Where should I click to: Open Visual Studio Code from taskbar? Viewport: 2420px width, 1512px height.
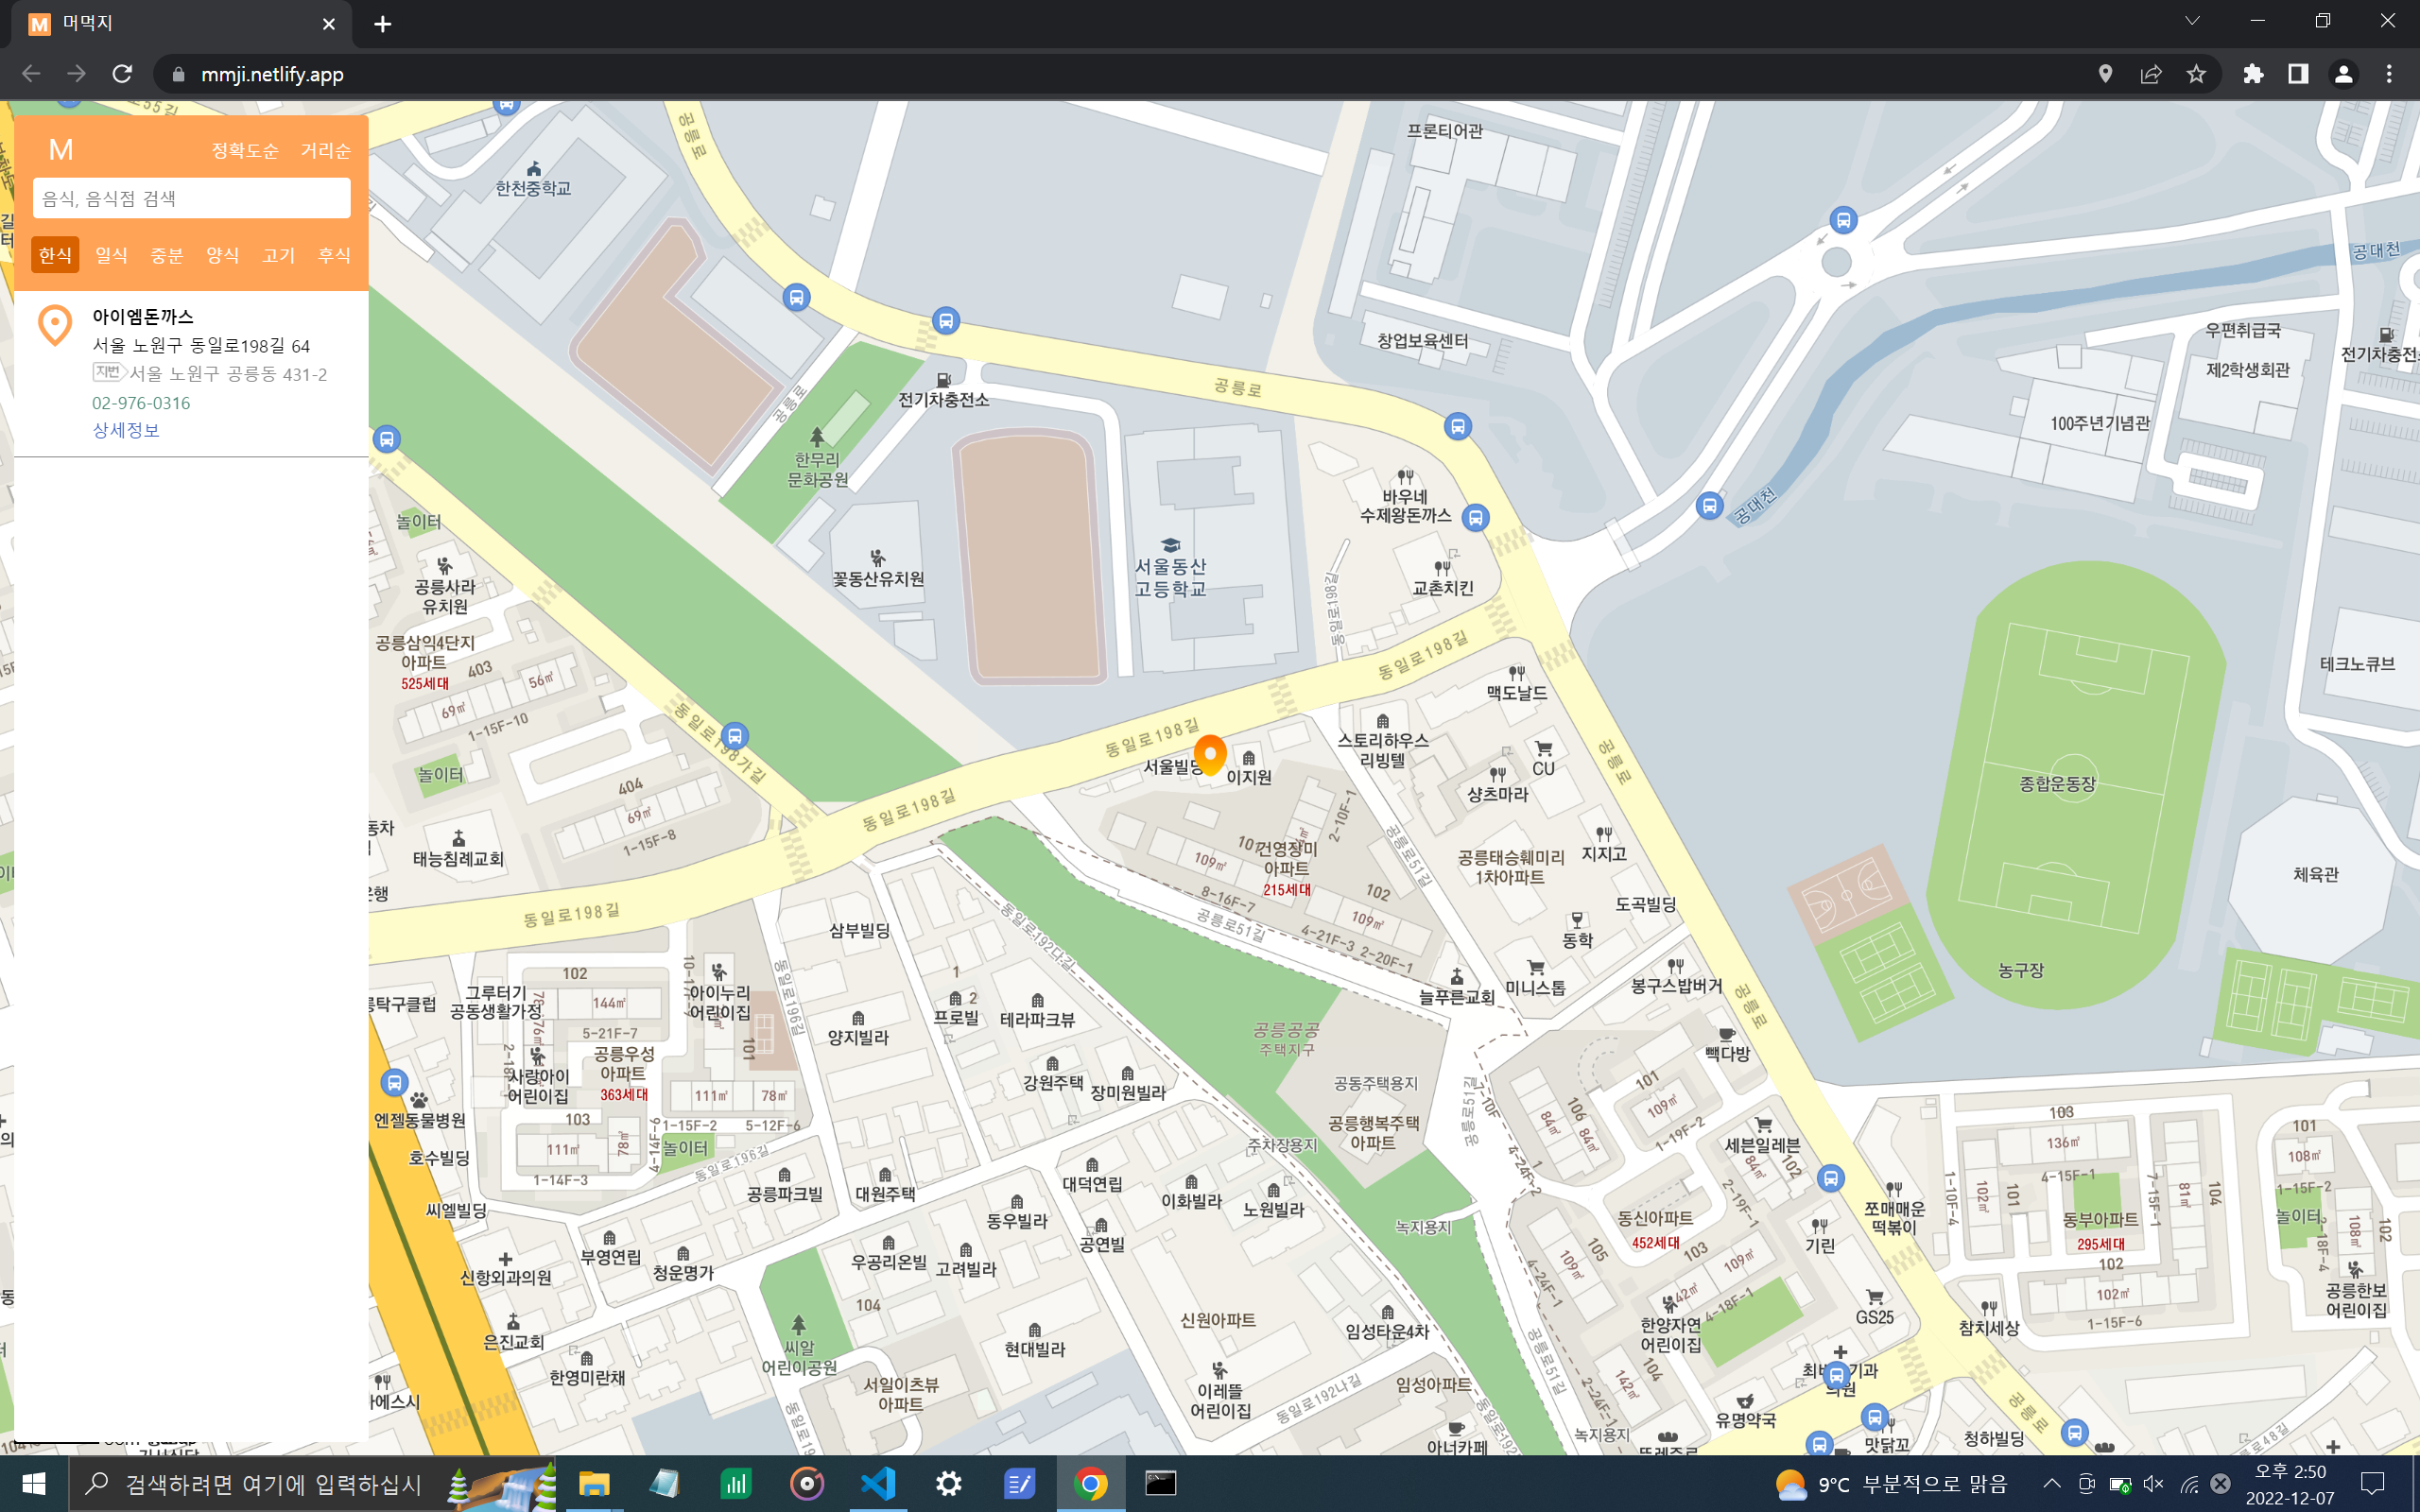(x=878, y=1483)
